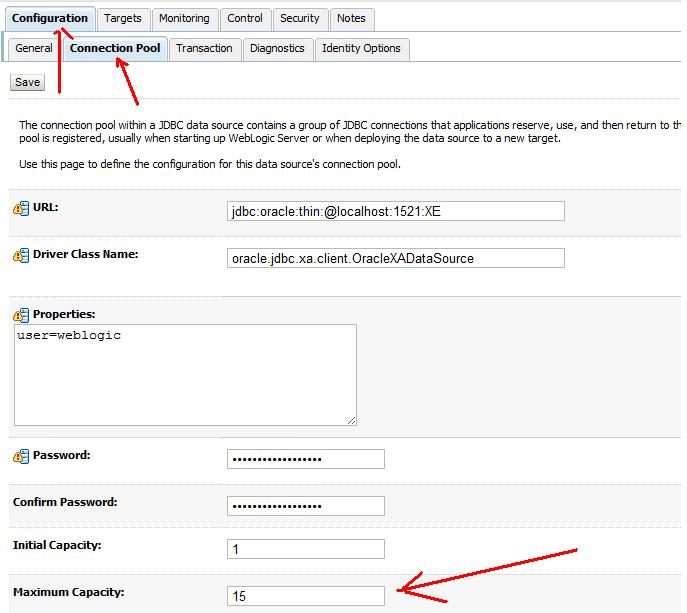Click the Confirm Password field
The width and height of the screenshot is (687, 613).
coord(306,506)
